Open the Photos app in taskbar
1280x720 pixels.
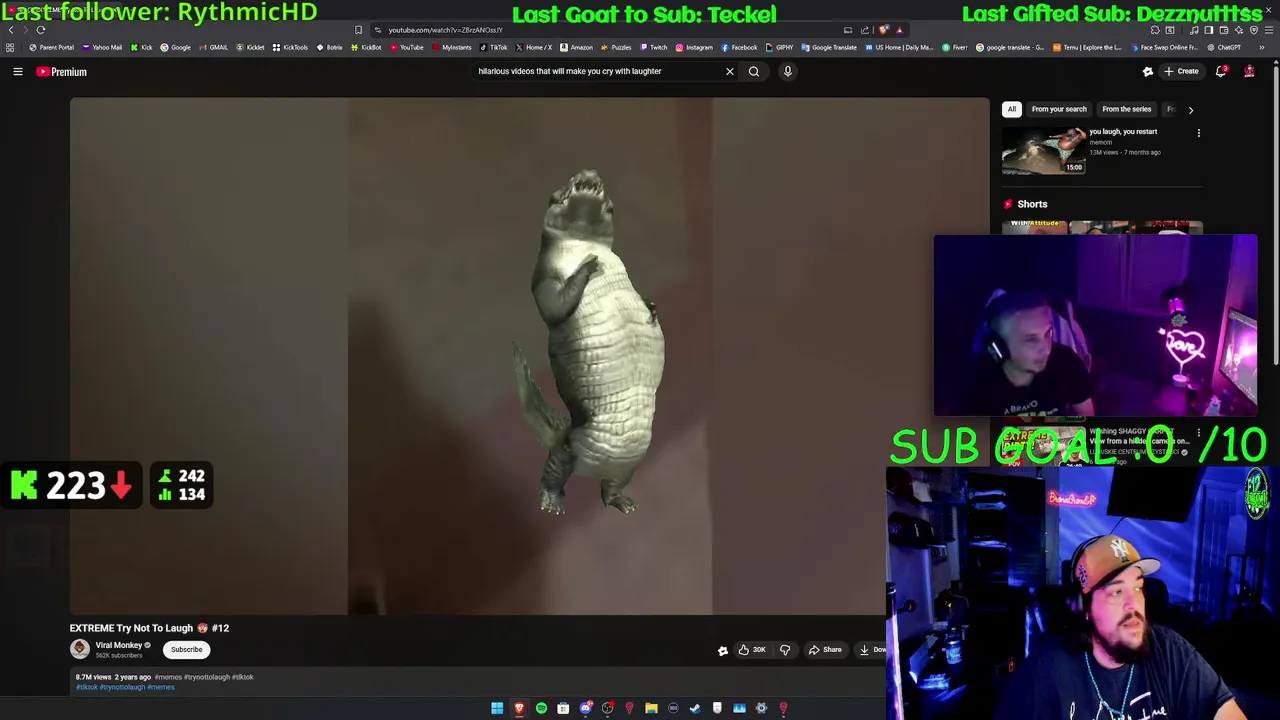coord(739,708)
